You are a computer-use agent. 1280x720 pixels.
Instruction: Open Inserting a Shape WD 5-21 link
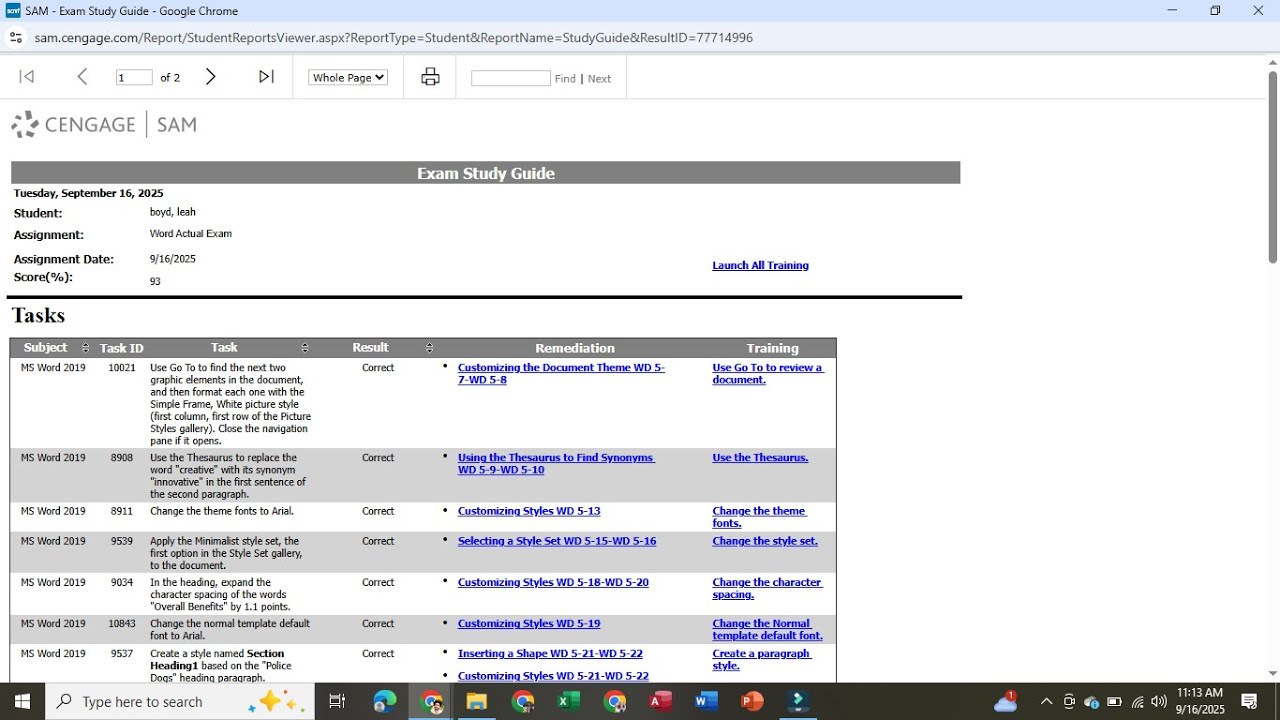(x=550, y=653)
